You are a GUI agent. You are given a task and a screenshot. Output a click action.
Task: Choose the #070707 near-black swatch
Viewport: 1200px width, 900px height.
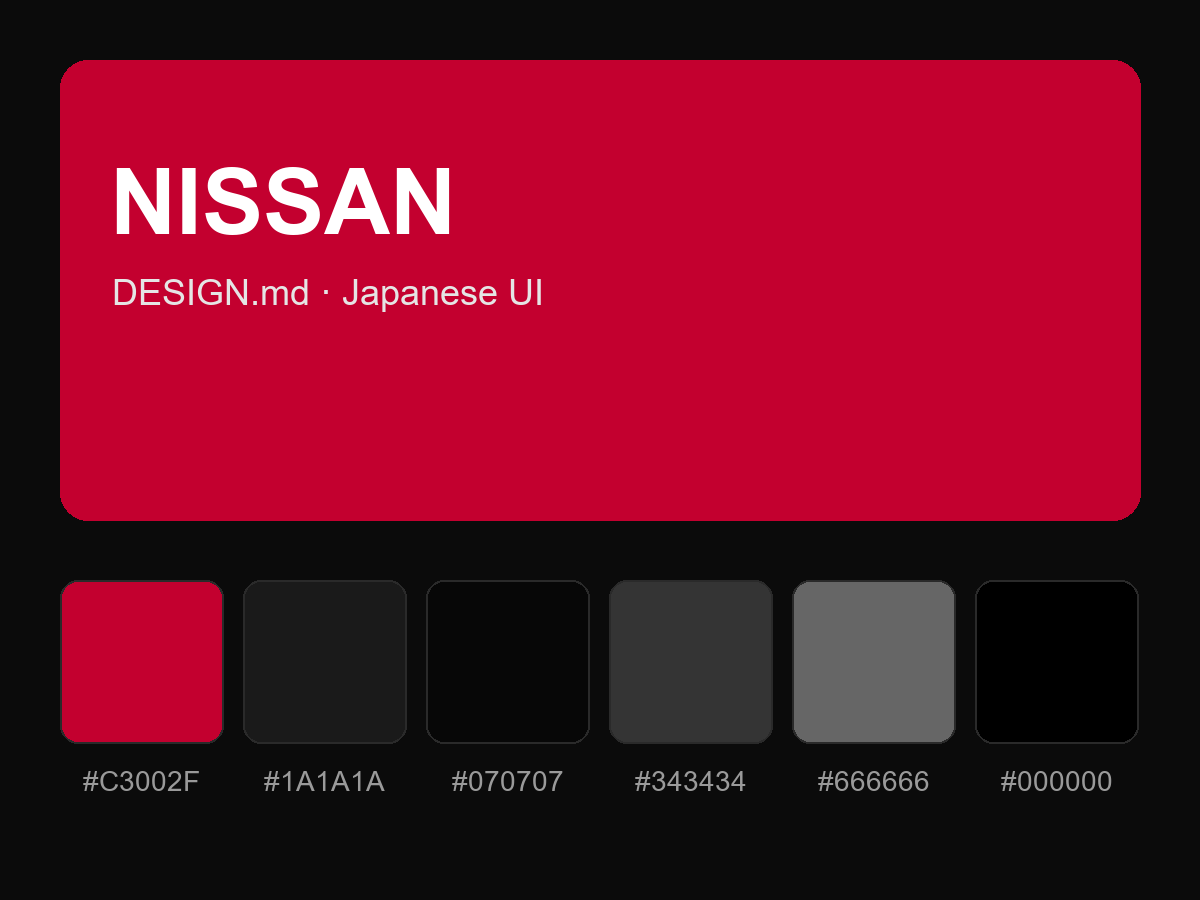pos(508,662)
